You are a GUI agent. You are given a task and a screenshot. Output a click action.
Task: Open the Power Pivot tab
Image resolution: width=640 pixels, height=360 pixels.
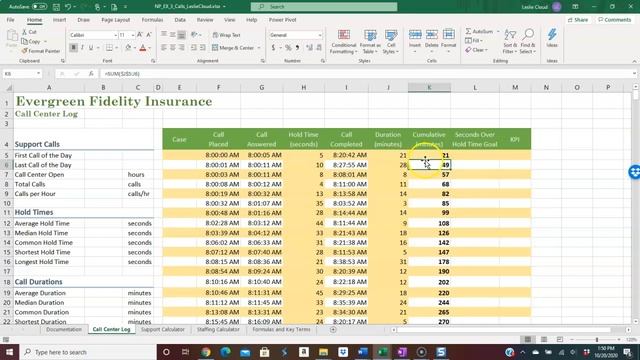coord(282,20)
